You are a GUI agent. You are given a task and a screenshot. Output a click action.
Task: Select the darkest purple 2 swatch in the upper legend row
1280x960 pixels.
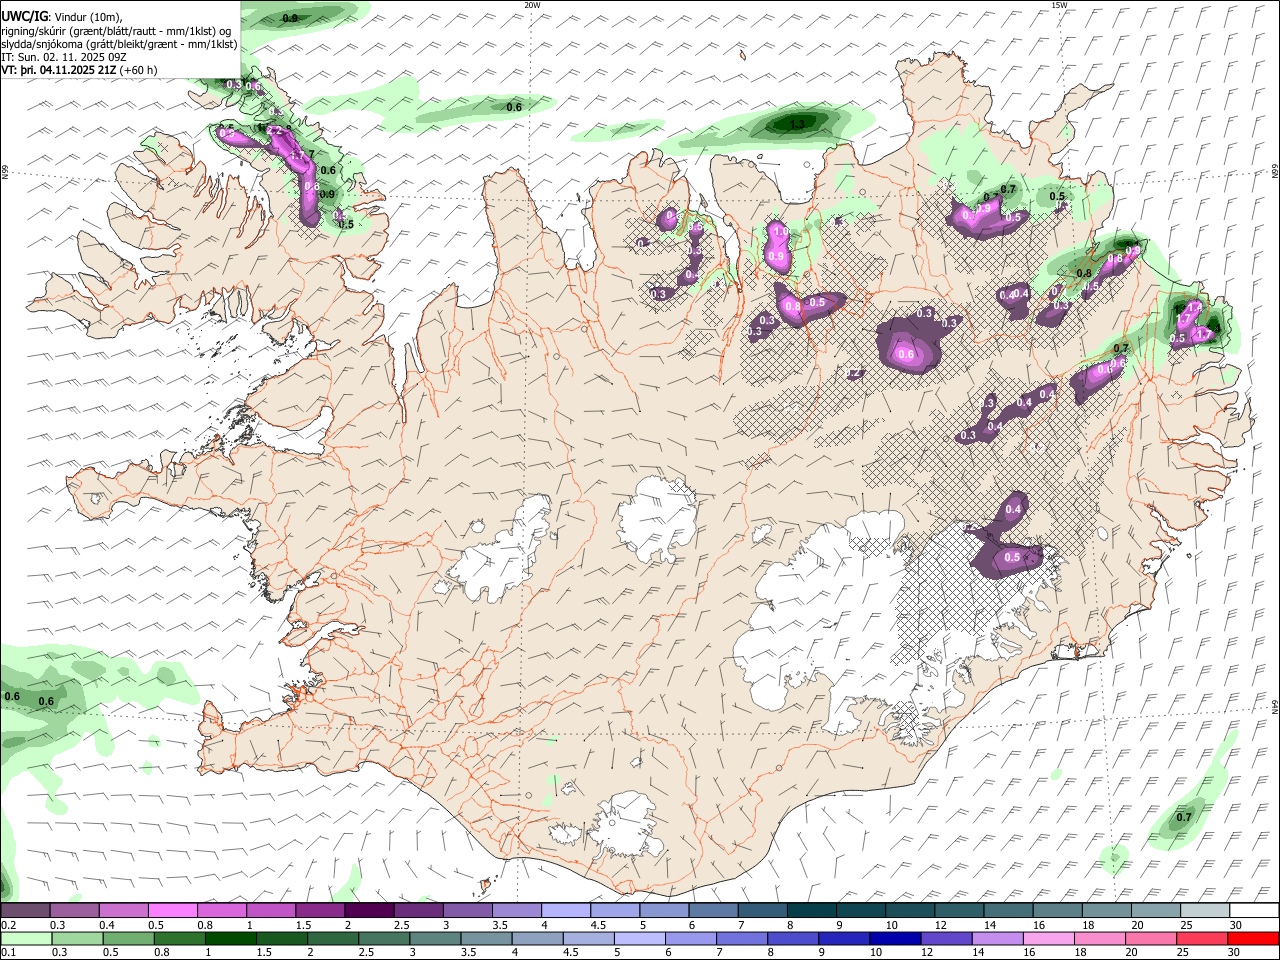(368, 911)
